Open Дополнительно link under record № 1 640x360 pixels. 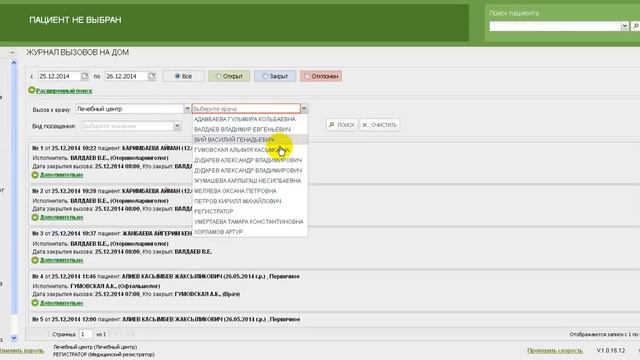(x=61, y=175)
